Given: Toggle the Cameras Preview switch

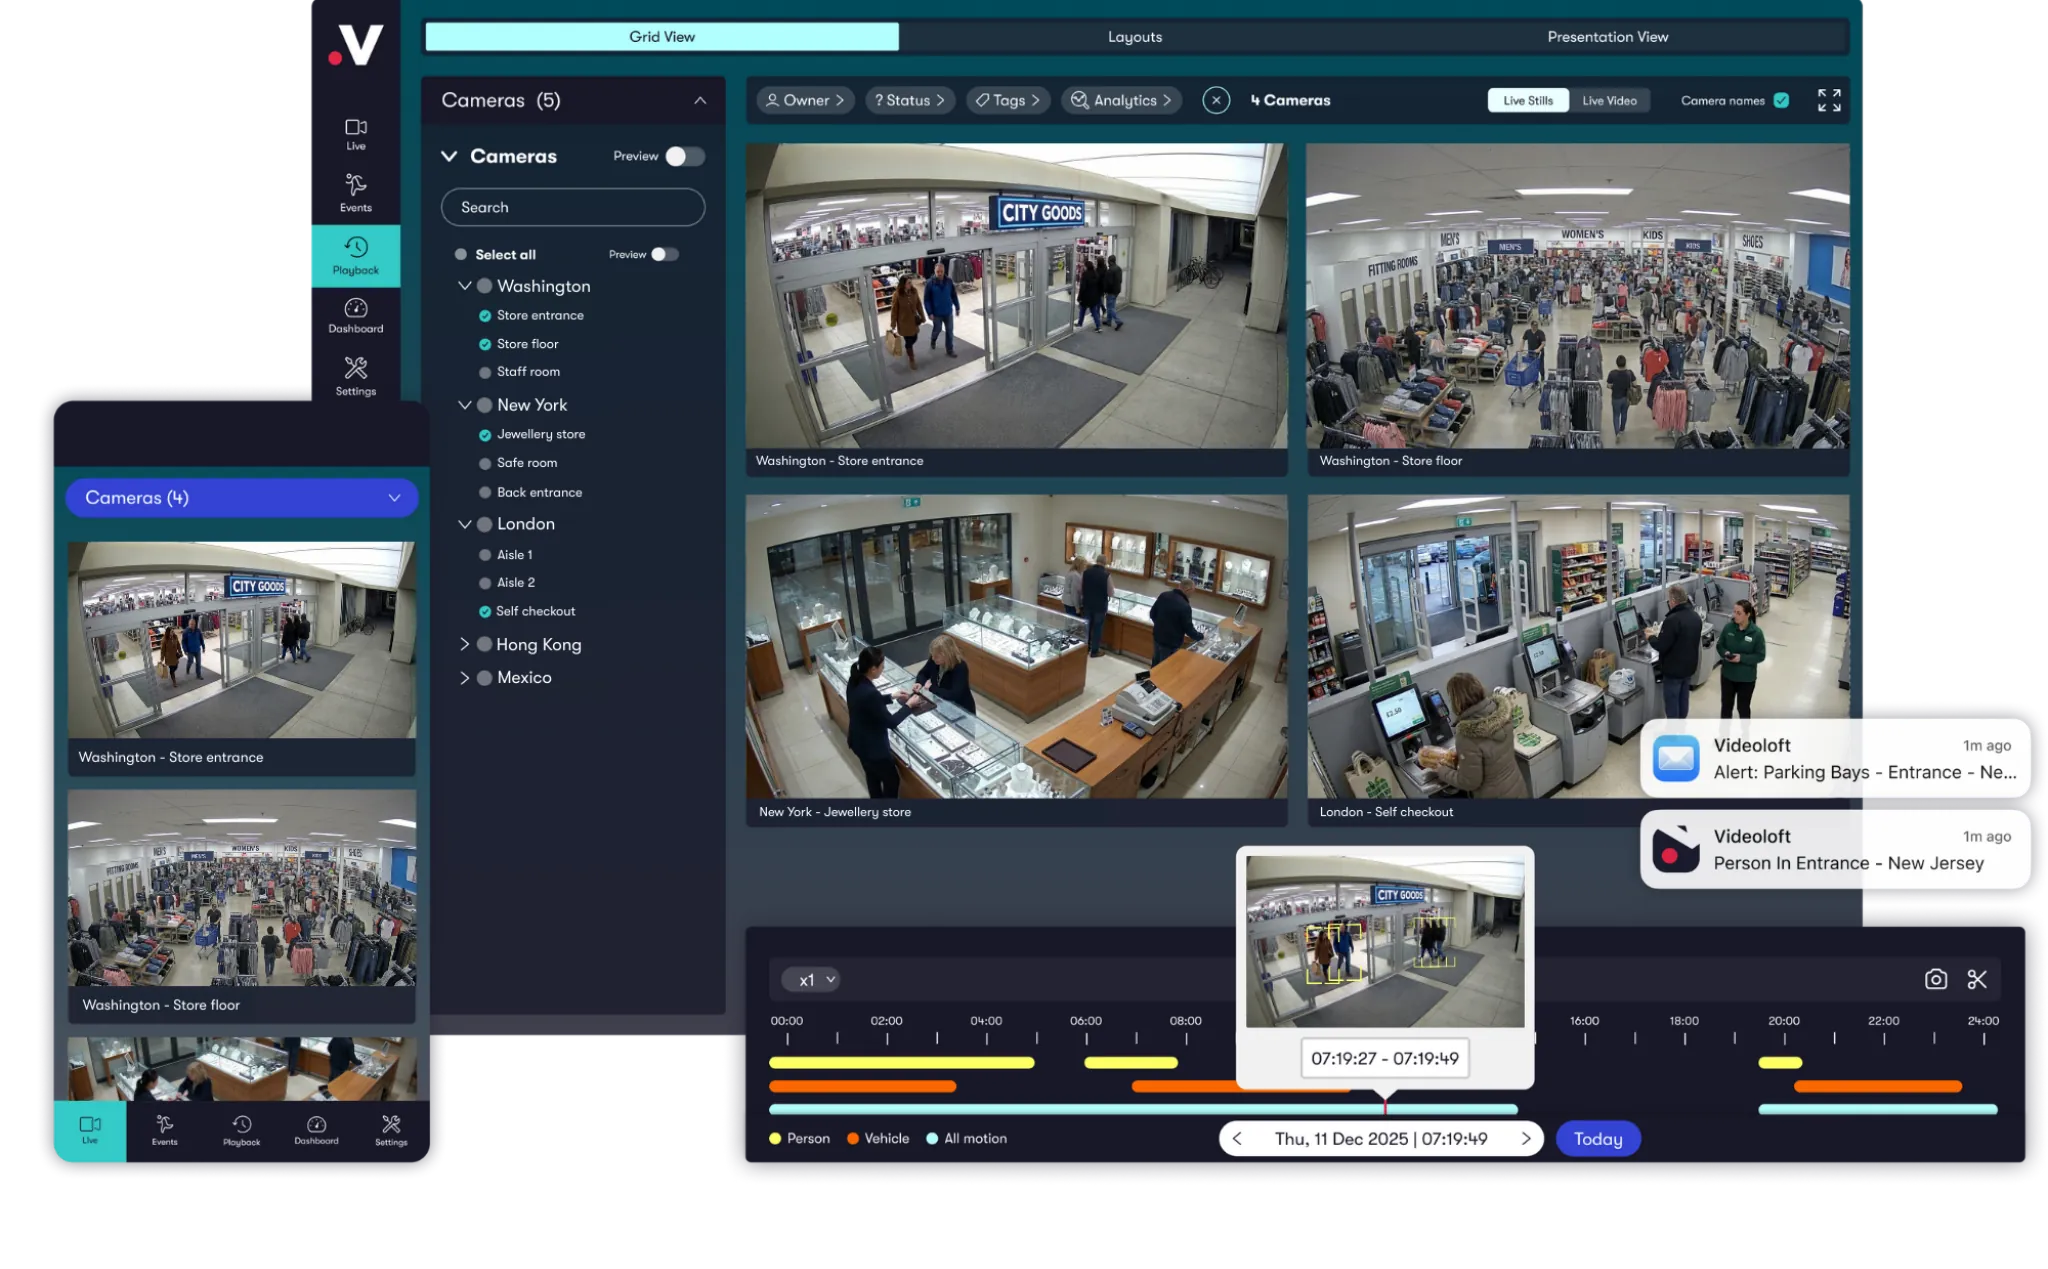Looking at the screenshot, I should click(685, 156).
